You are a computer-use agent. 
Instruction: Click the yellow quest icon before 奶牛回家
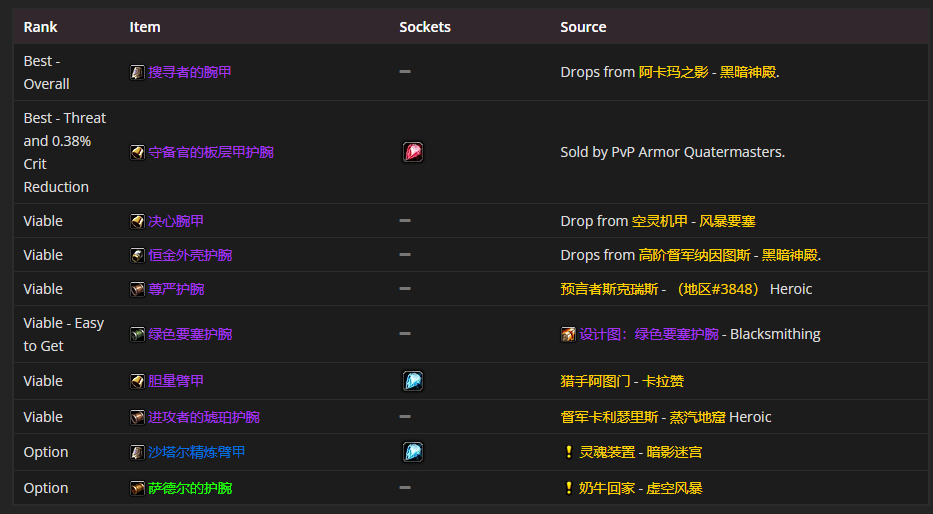click(x=569, y=488)
